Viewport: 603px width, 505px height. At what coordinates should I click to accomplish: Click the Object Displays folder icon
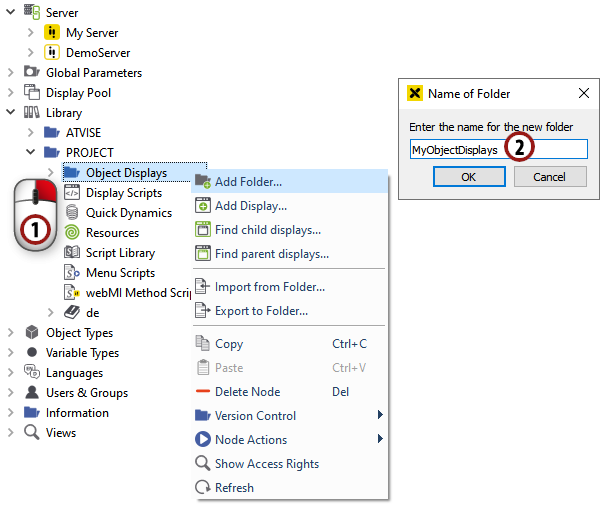(x=72, y=172)
